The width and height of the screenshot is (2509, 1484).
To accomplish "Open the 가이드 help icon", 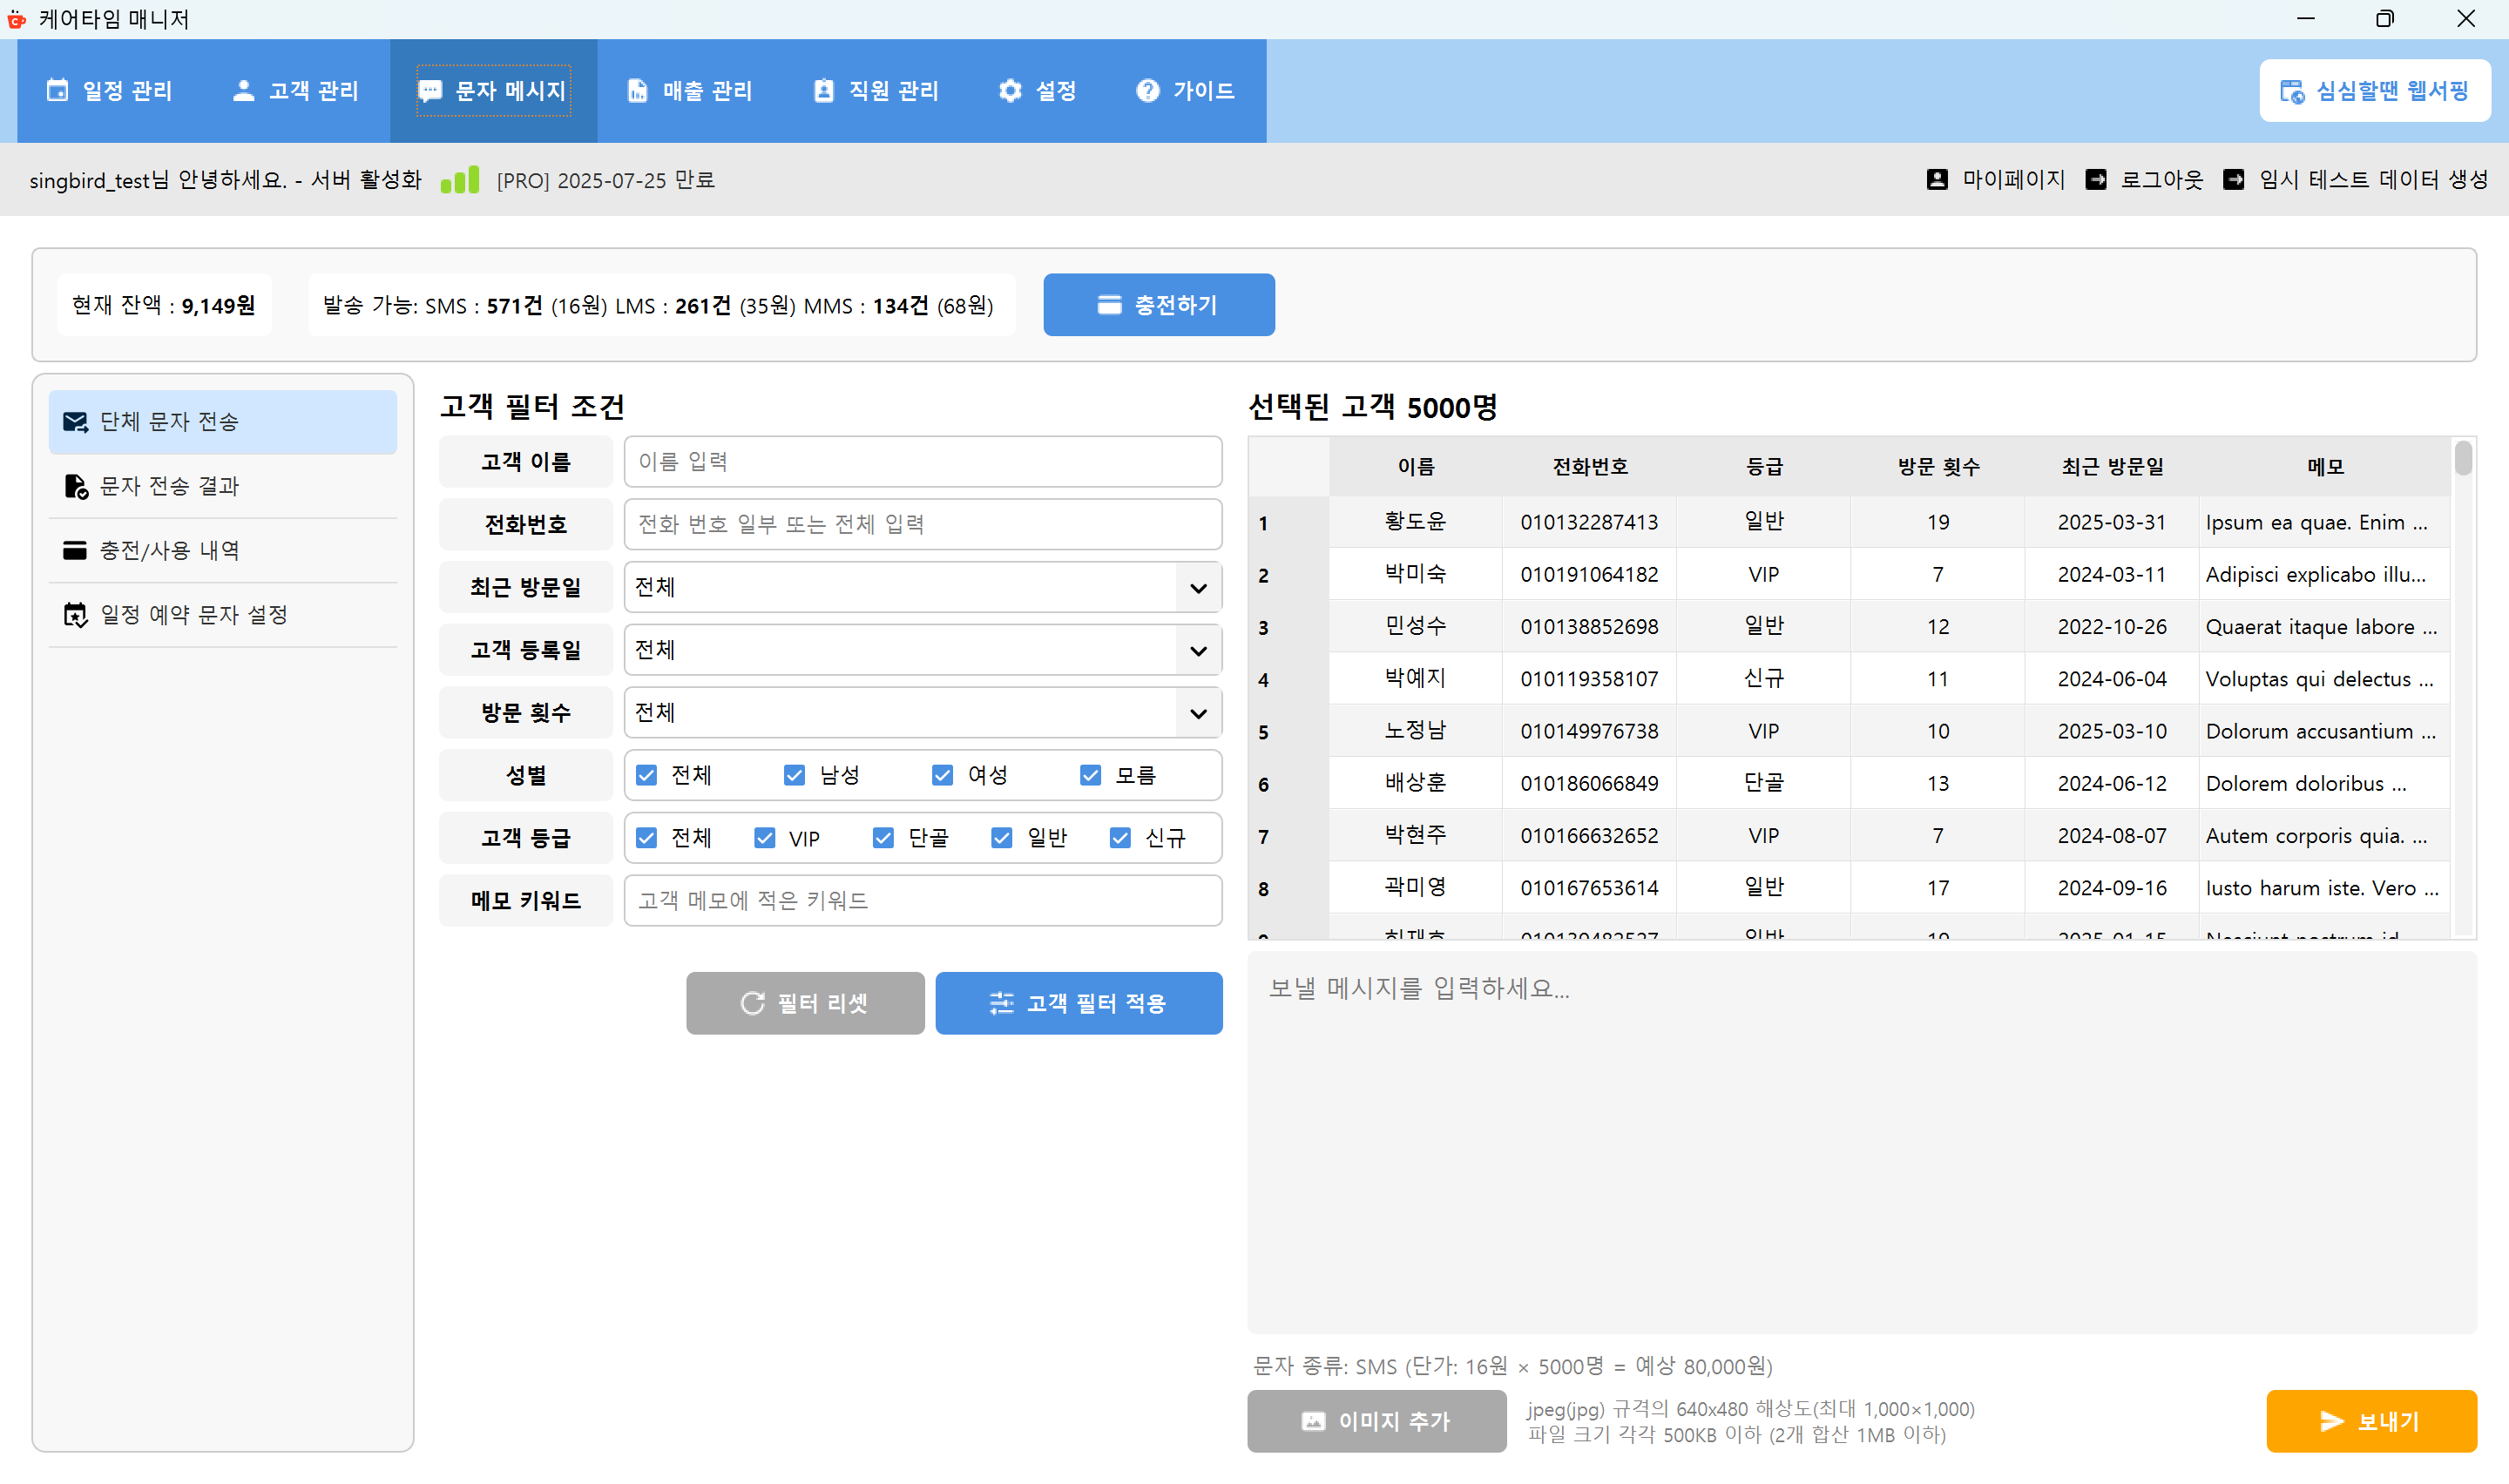I will pyautogui.click(x=1147, y=90).
